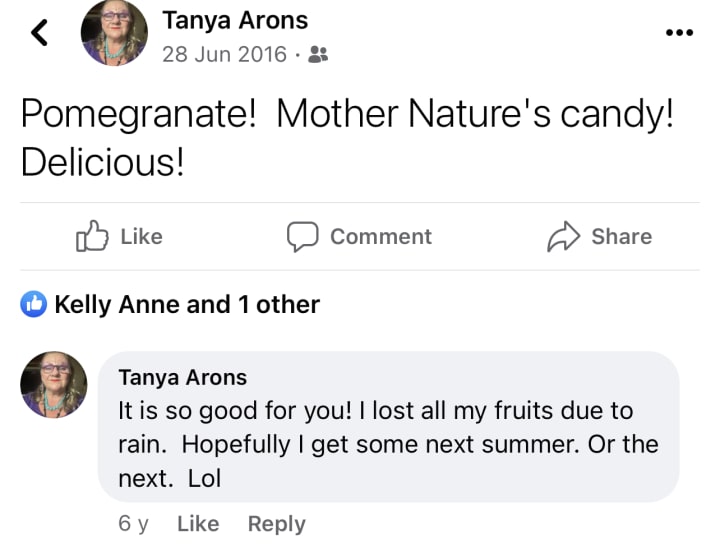Open Tanya Arons' profile from post header name
The height and width of the screenshot is (548, 720).
tap(235, 20)
